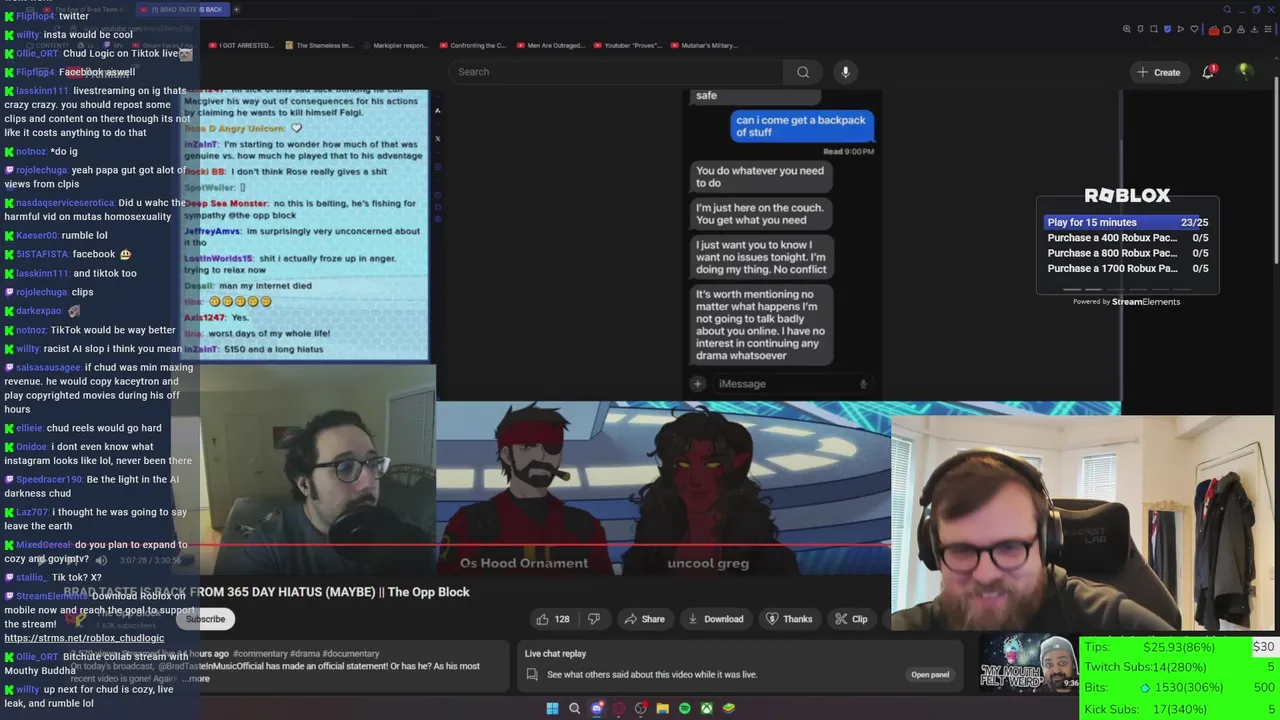Open the Windows Start menu
The width and height of the screenshot is (1280, 720).
(x=552, y=708)
